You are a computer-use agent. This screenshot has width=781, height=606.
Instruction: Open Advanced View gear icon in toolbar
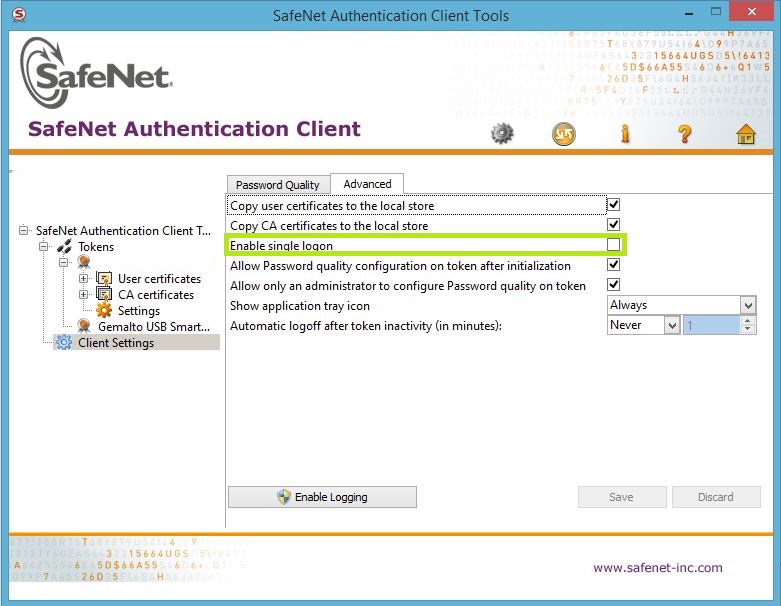(x=502, y=133)
